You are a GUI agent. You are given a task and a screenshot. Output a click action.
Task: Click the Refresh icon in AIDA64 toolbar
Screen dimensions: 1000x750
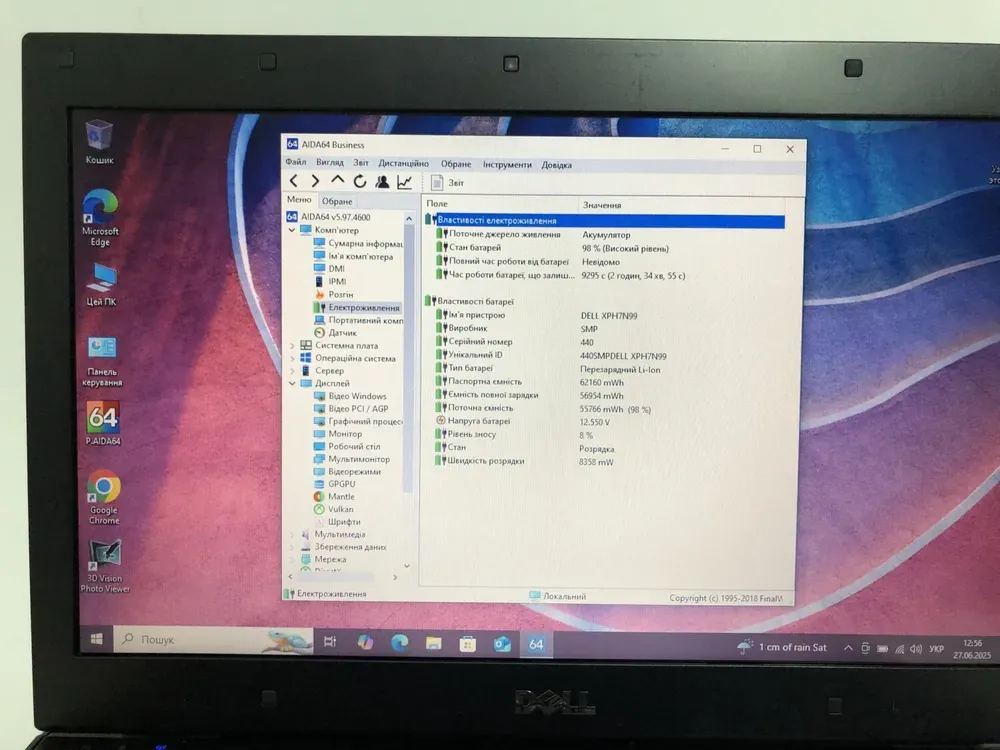pyautogui.click(x=360, y=181)
